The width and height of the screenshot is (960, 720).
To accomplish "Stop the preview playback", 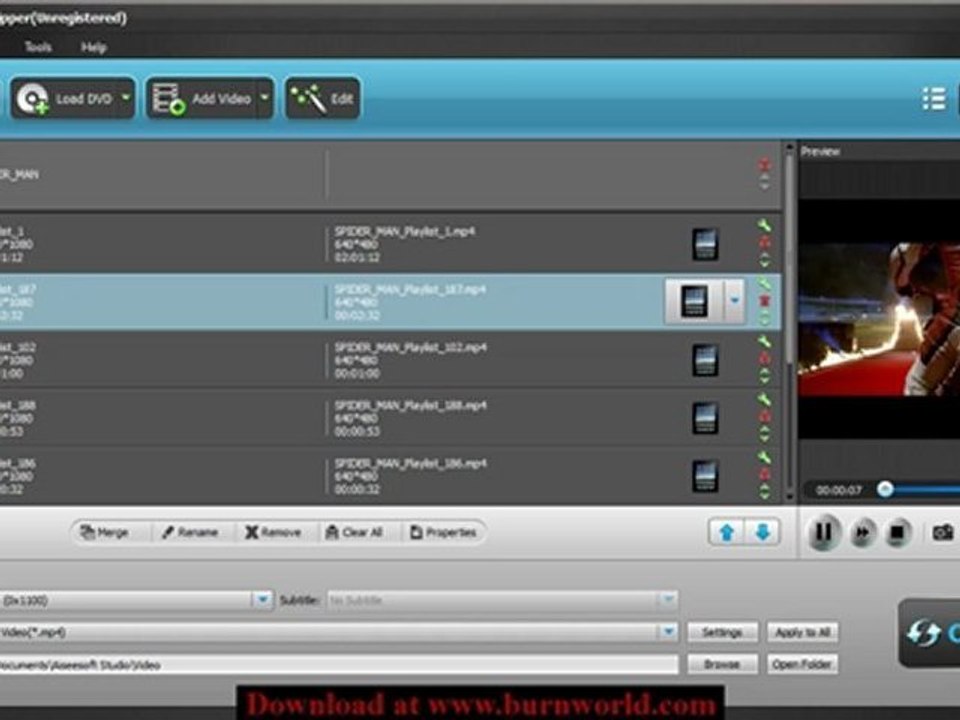I will click(x=897, y=533).
